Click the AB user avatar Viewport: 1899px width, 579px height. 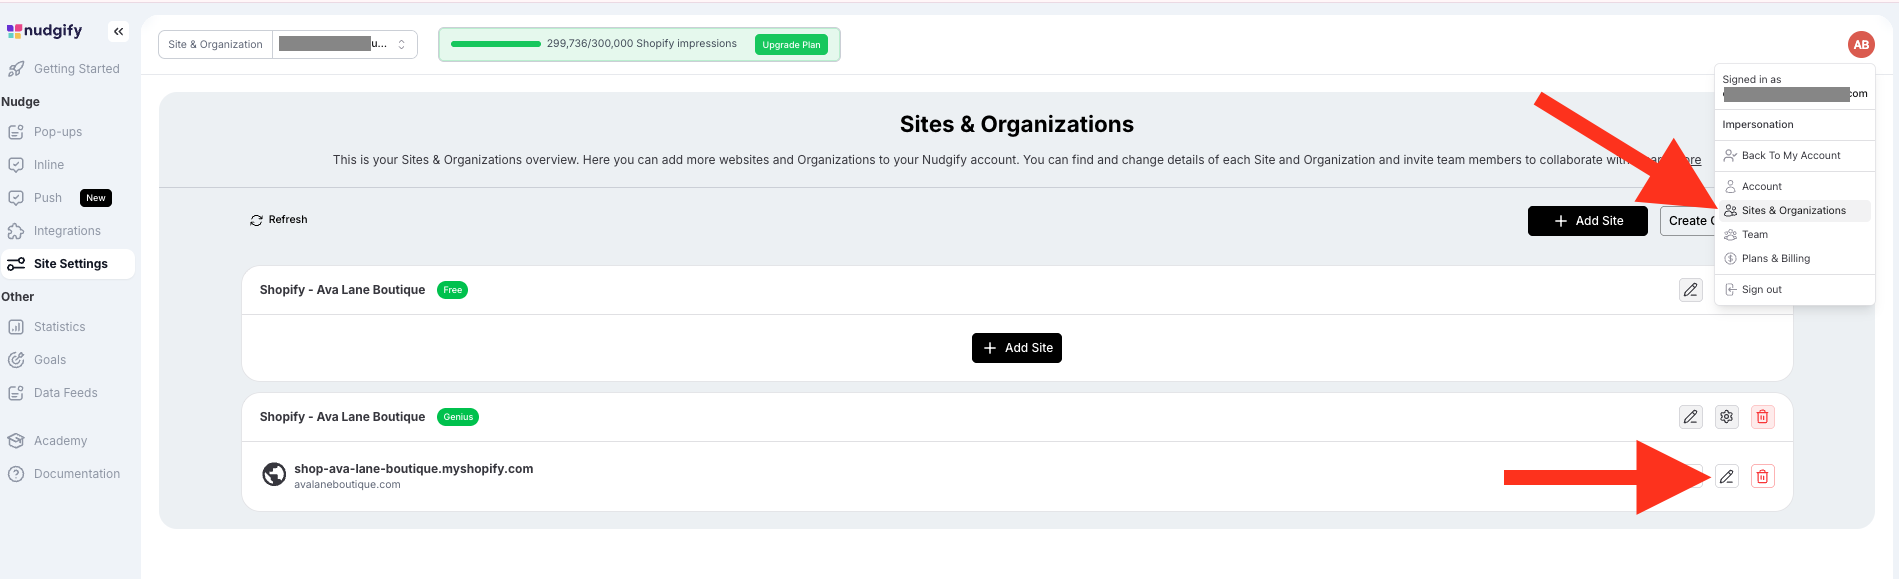pos(1861,44)
